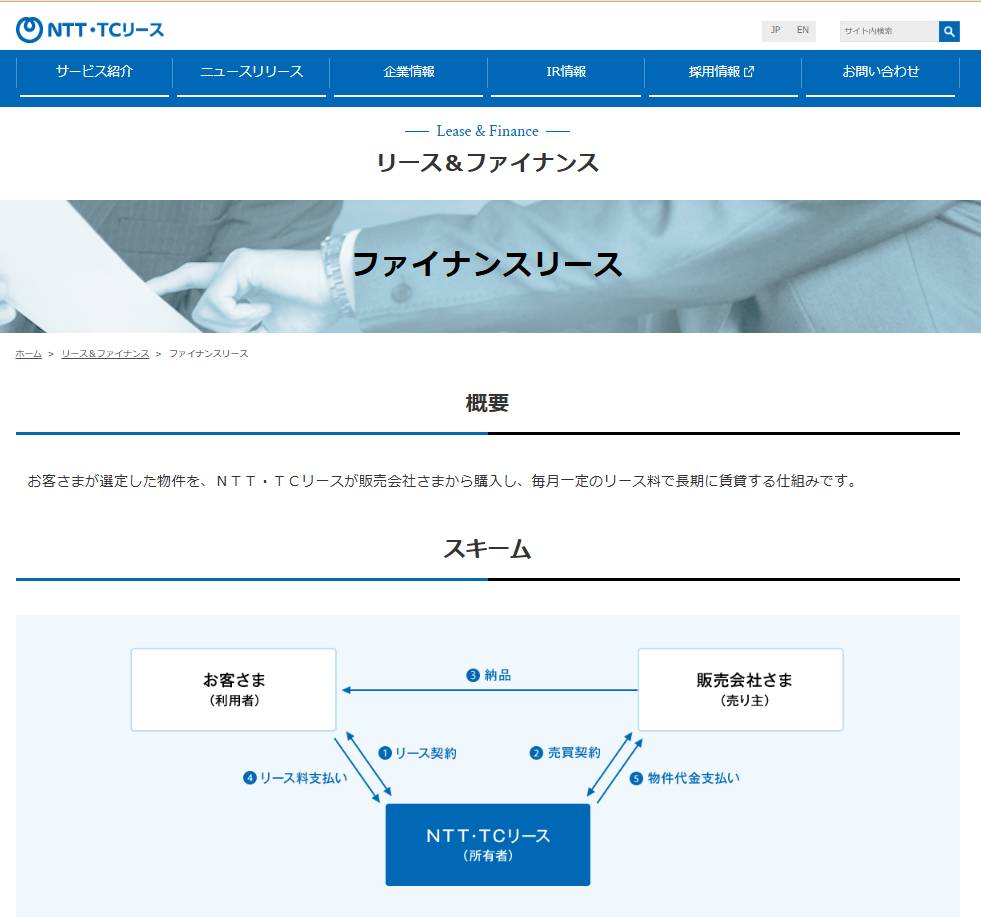Click the ❺ 物件代金支払い label
This screenshot has height=917, width=981.
(684, 778)
